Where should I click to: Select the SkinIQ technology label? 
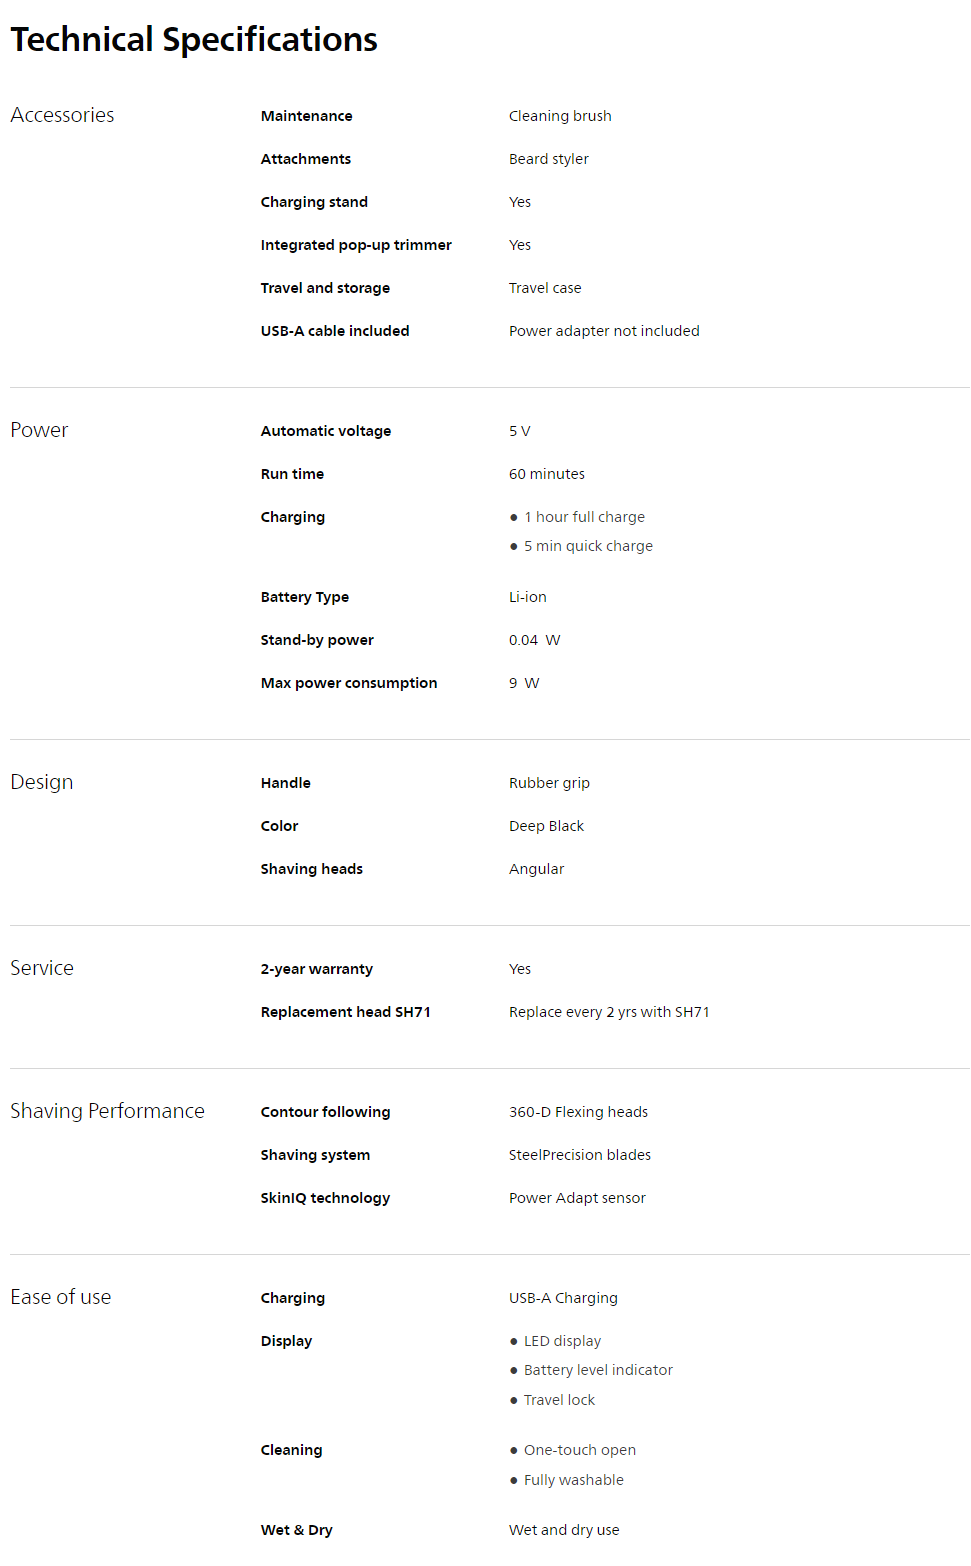(x=325, y=1198)
